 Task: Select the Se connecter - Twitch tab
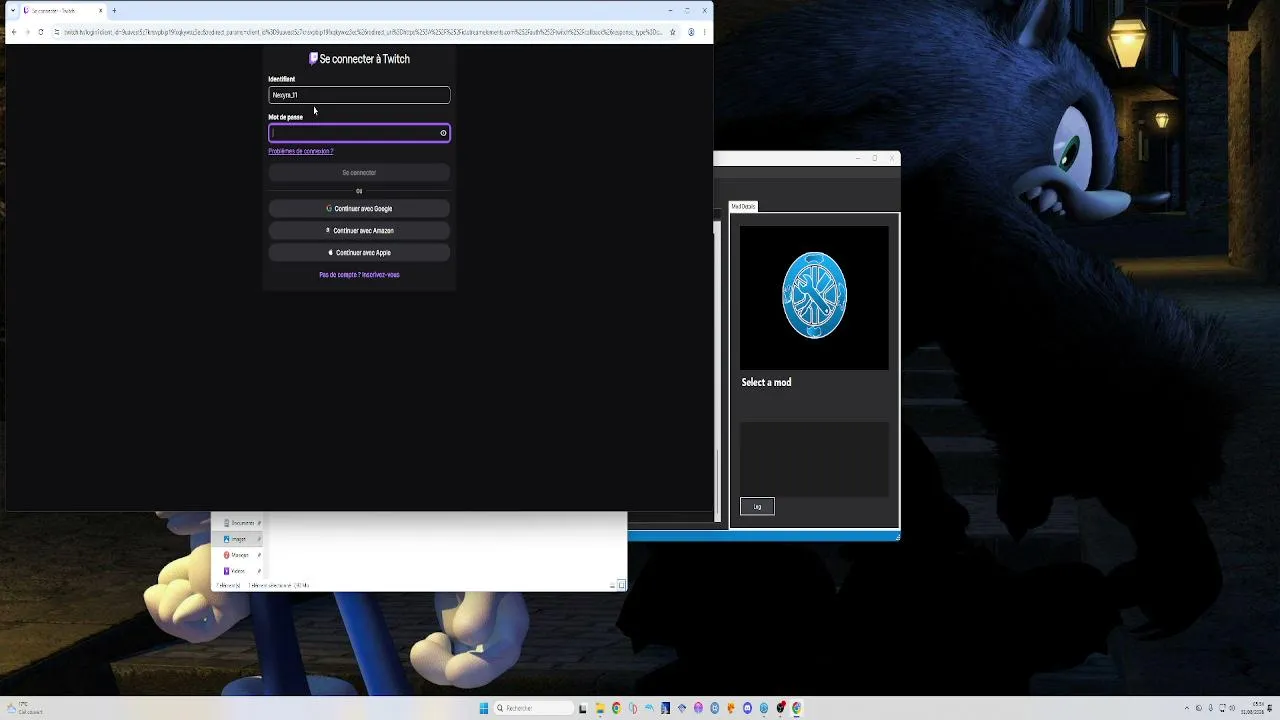pos(62,11)
